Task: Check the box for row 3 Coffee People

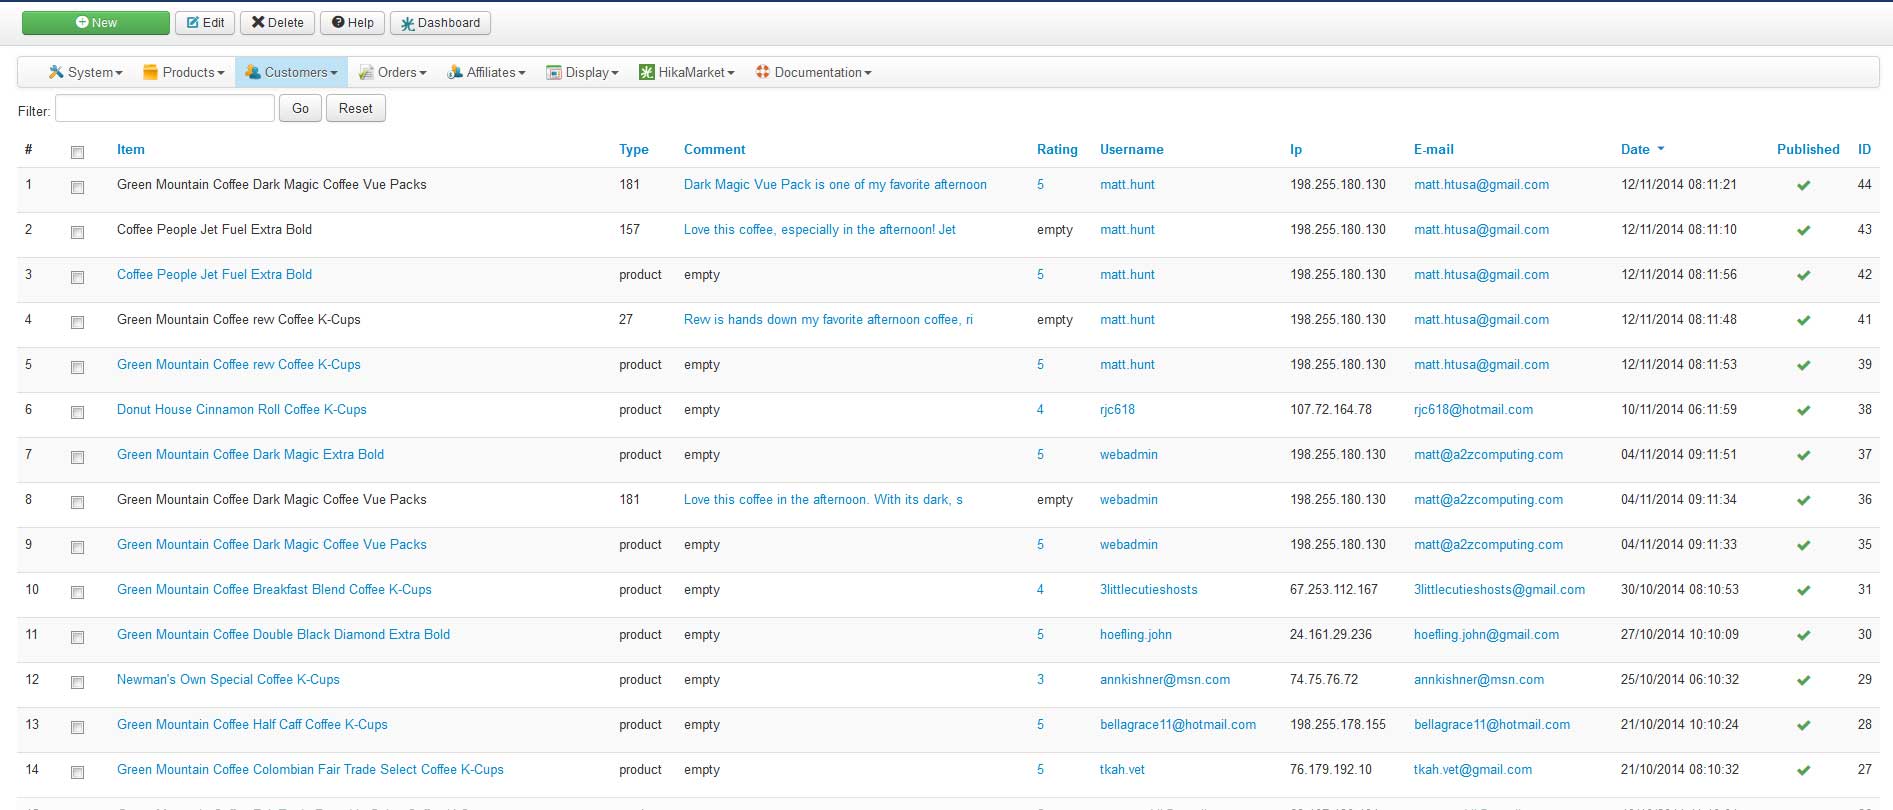Action: pyautogui.click(x=77, y=277)
